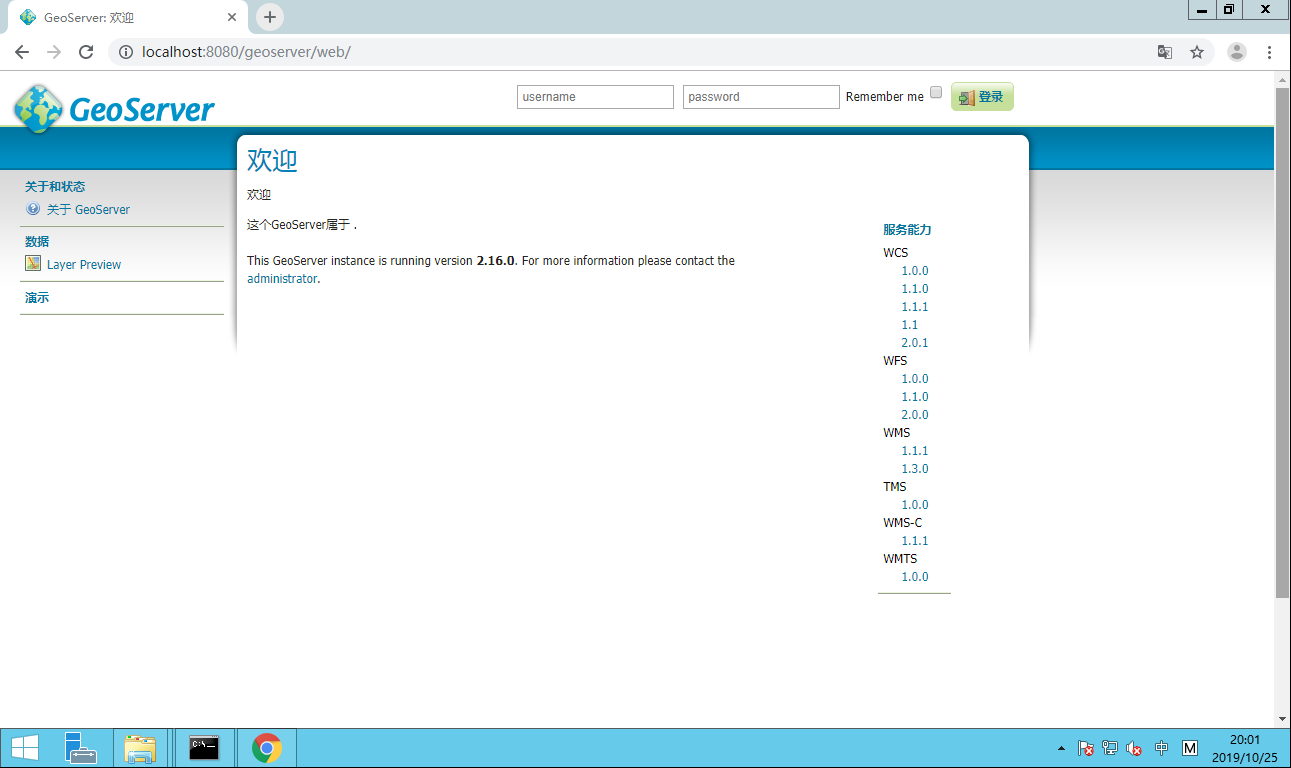Click the password input field
The width and height of the screenshot is (1291, 768).
click(761, 97)
